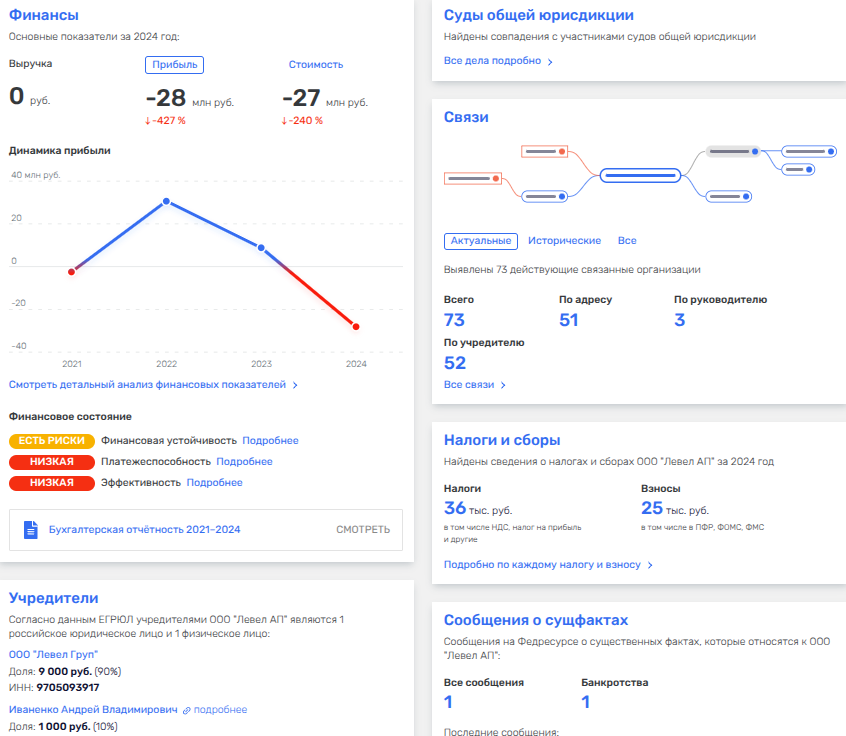Click the document icon beside Бухгалтерская отчётность
This screenshot has height=736, width=846.
[x=31, y=529]
